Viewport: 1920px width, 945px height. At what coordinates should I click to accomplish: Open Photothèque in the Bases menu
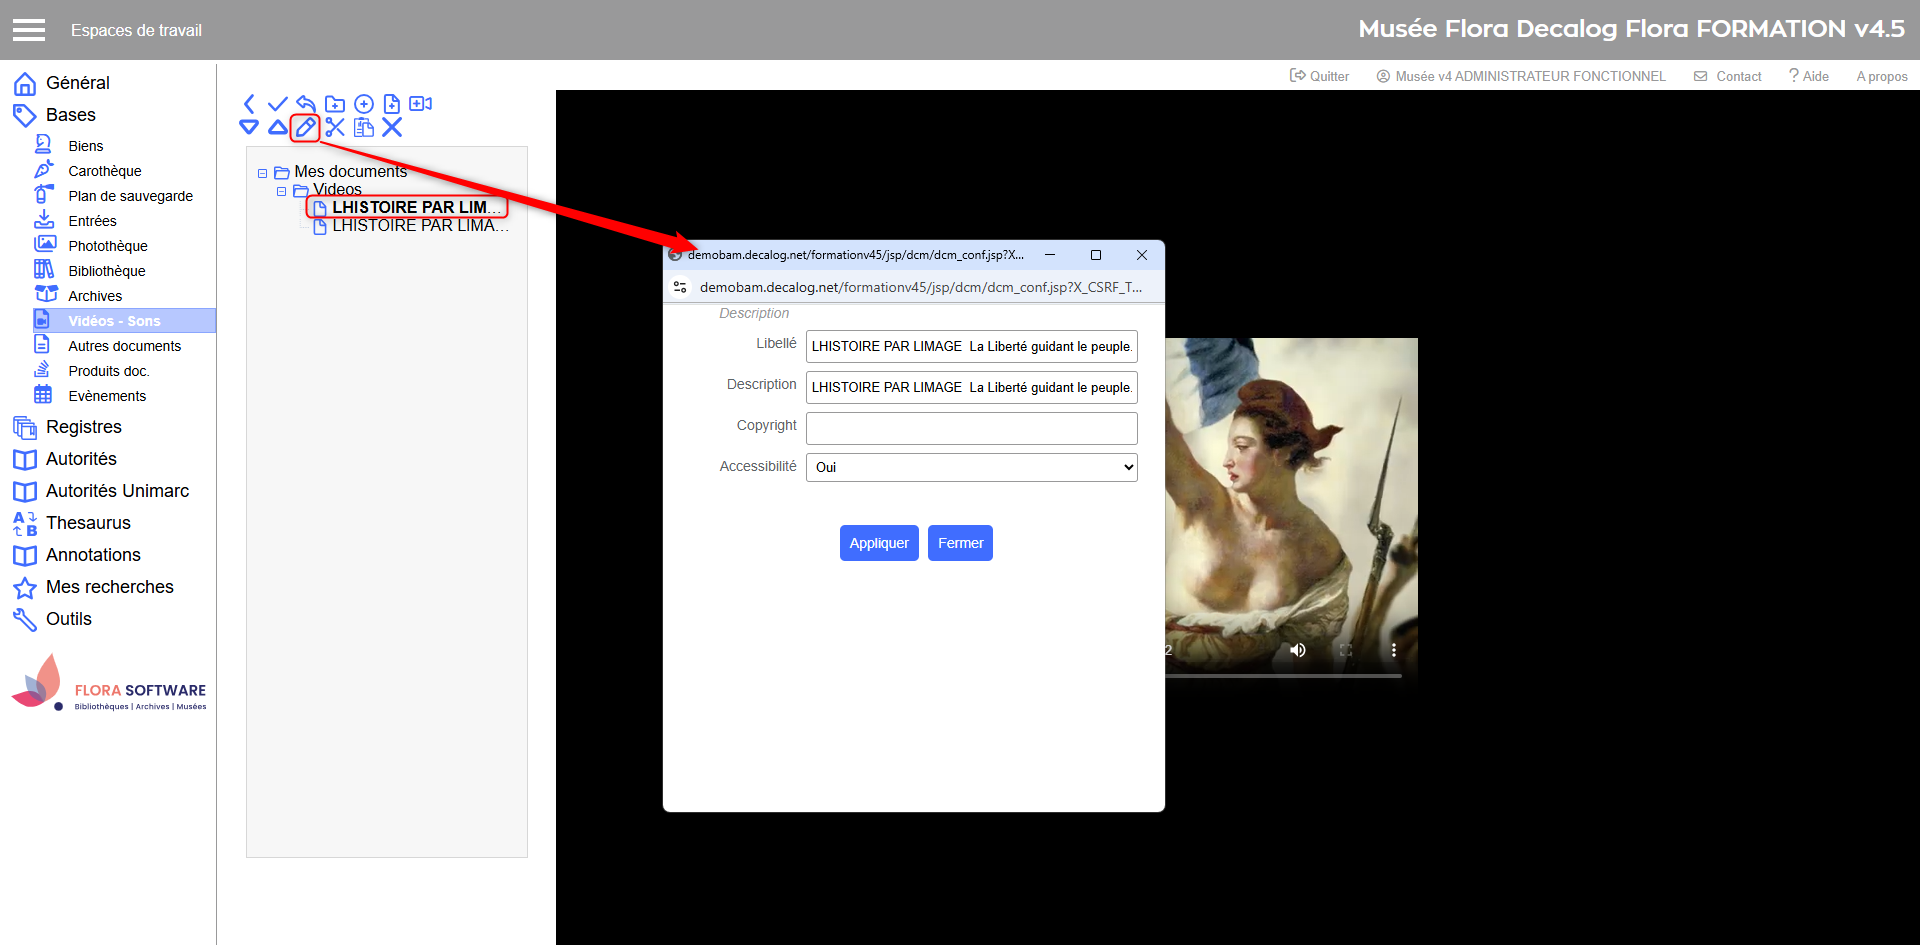coord(107,246)
